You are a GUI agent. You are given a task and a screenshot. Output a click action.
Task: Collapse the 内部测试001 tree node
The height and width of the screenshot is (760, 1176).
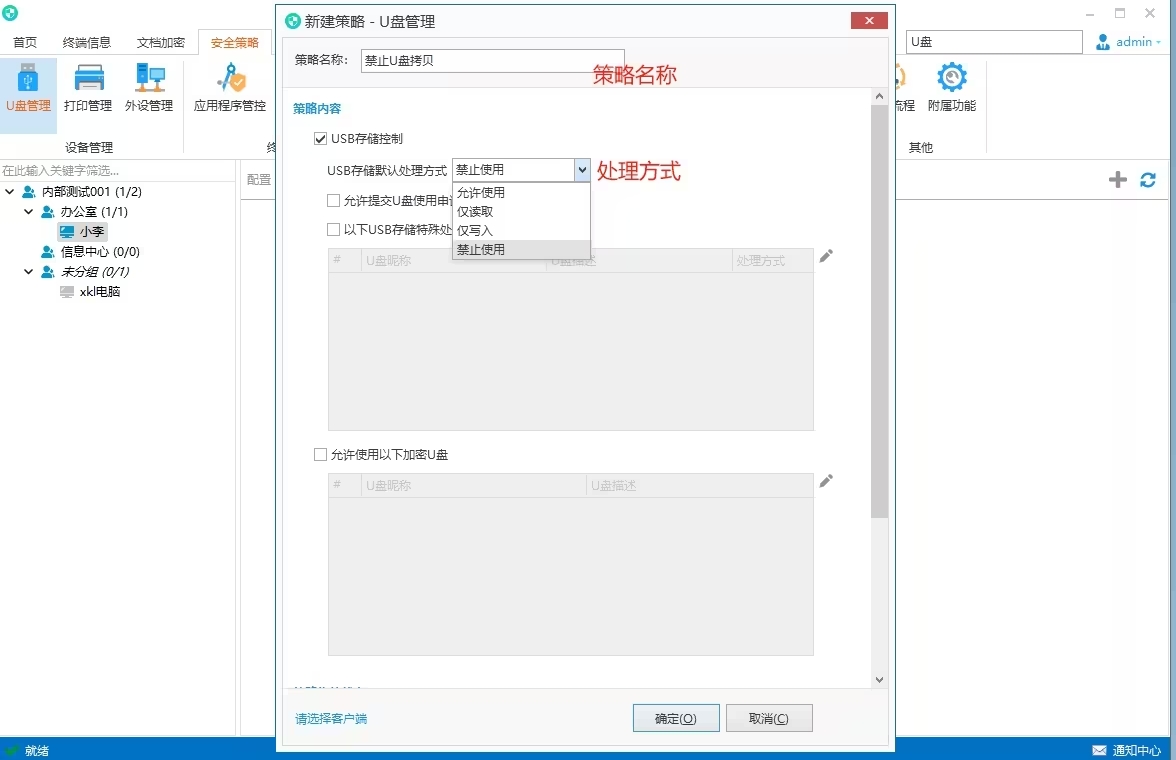click(10, 192)
